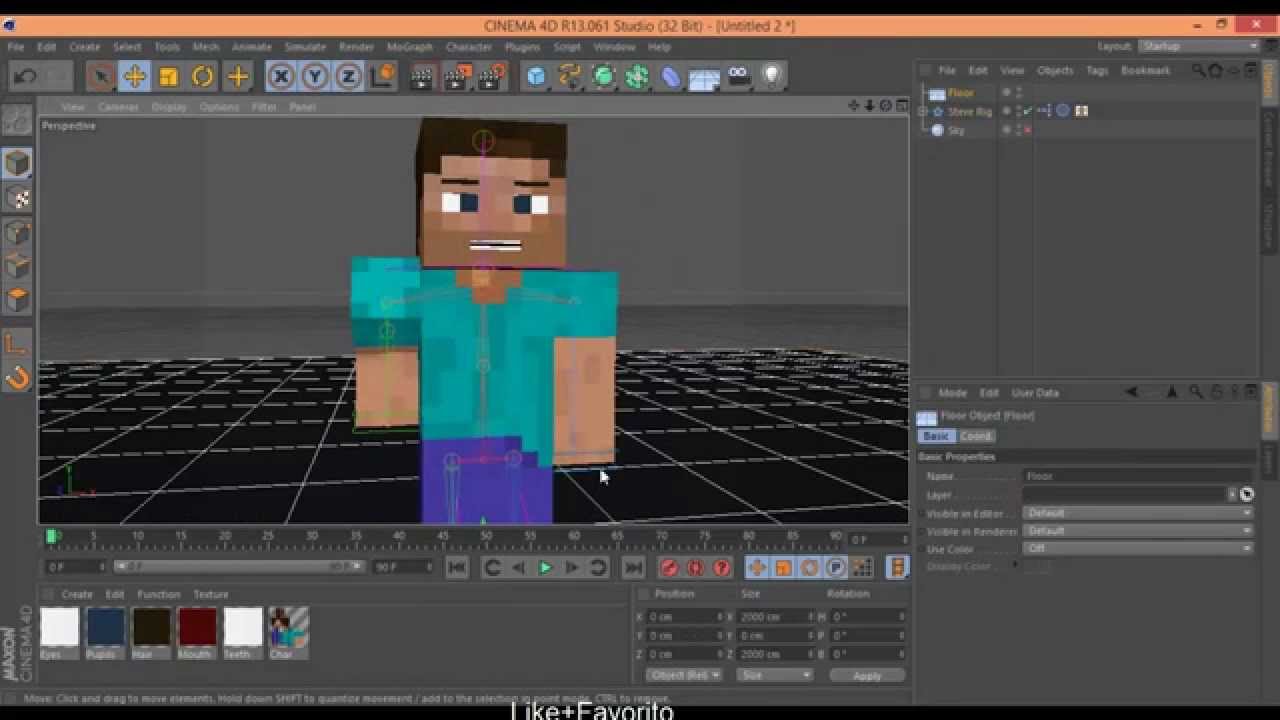This screenshot has height=720, width=1280.
Task: Click Render Active View clapperboard
Action: coord(424,76)
